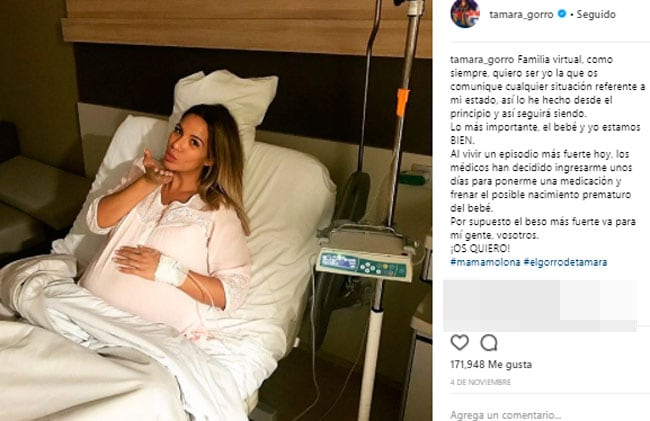
Task: Click the ¡OS QUIERO! line in the caption
Action: click(480, 249)
